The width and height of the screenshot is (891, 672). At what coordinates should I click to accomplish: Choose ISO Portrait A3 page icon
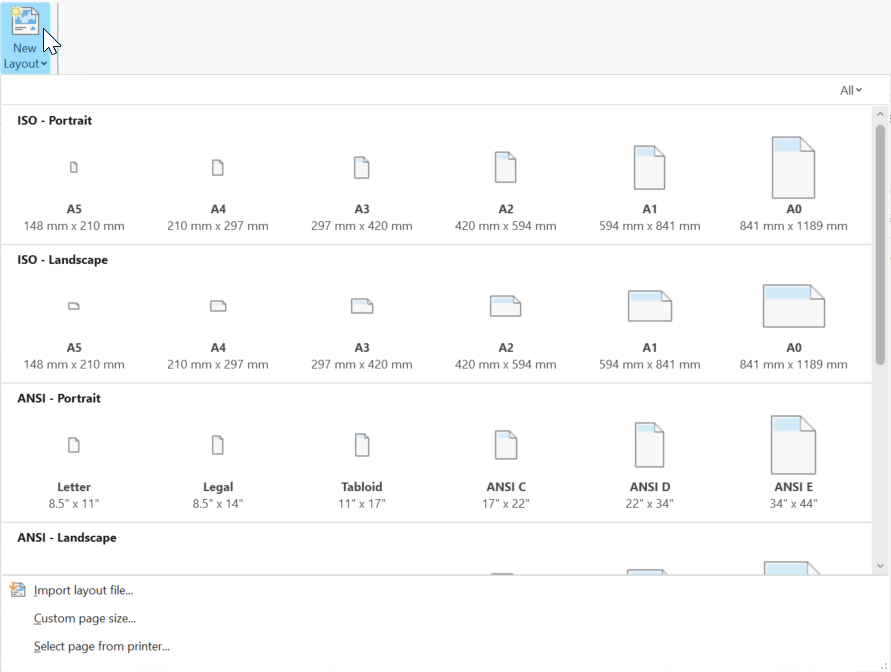click(x=361, y=168)
